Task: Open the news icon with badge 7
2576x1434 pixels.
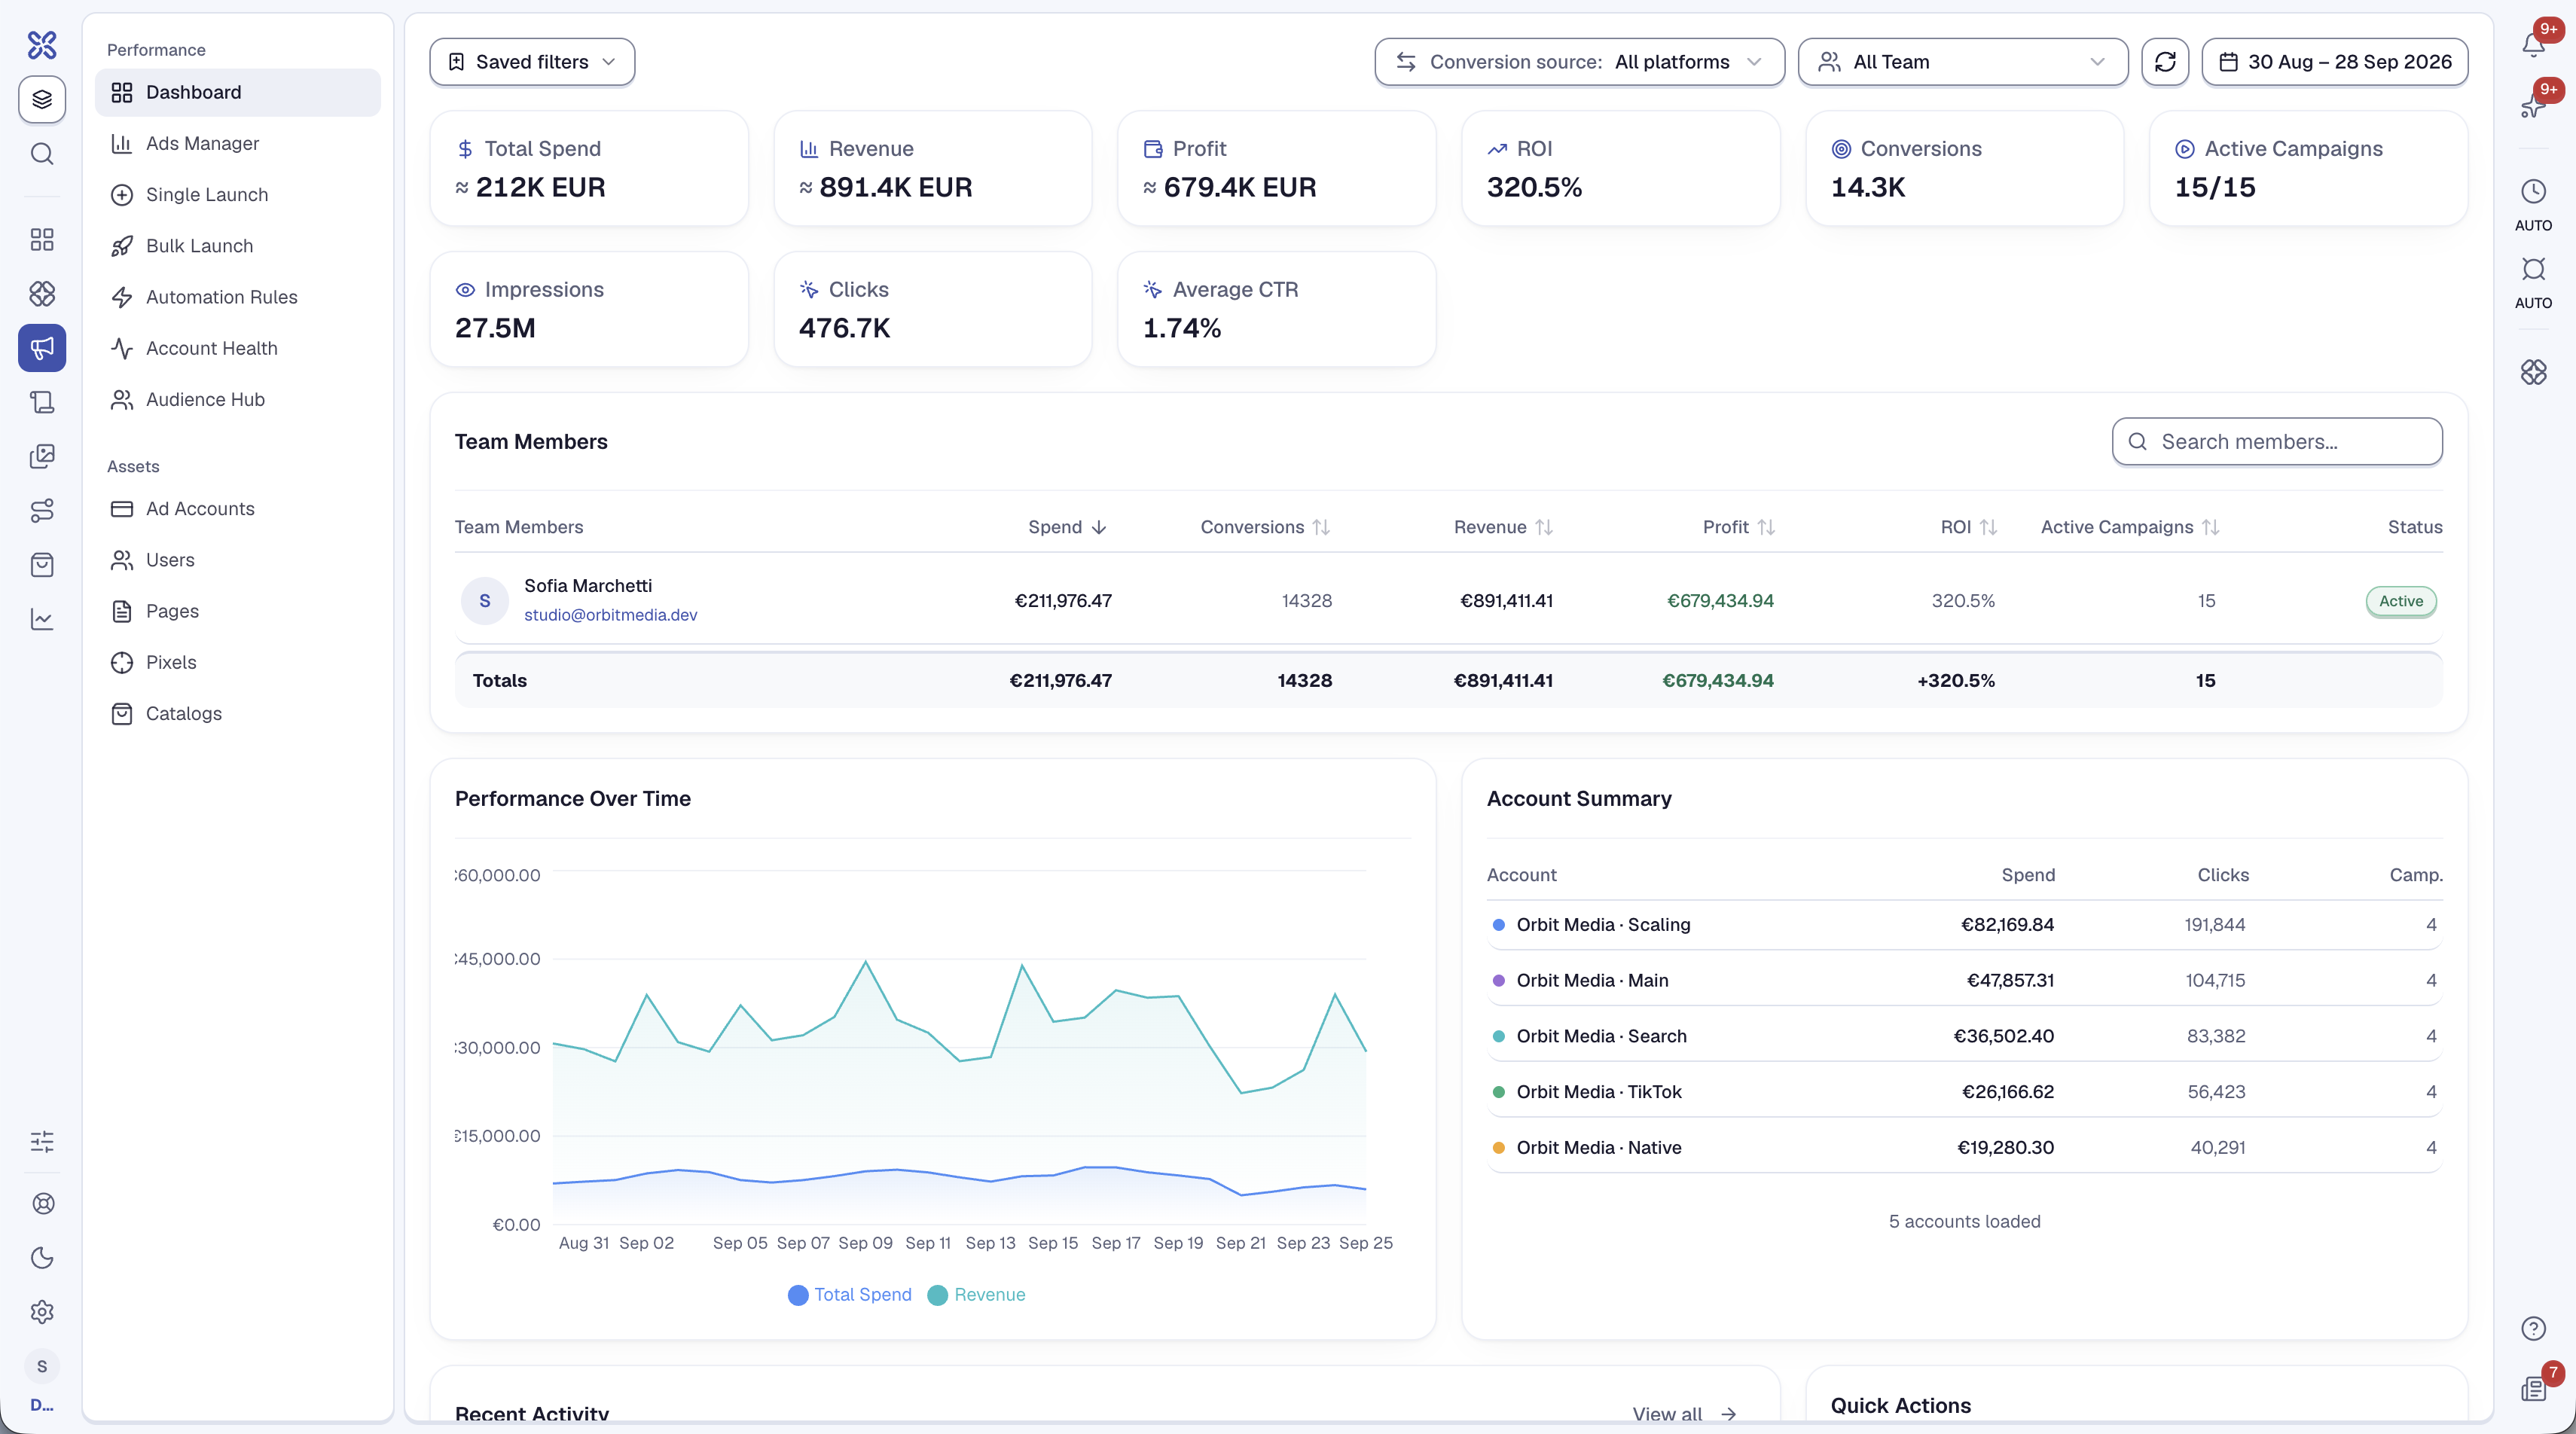Action: [2533, 1388]
